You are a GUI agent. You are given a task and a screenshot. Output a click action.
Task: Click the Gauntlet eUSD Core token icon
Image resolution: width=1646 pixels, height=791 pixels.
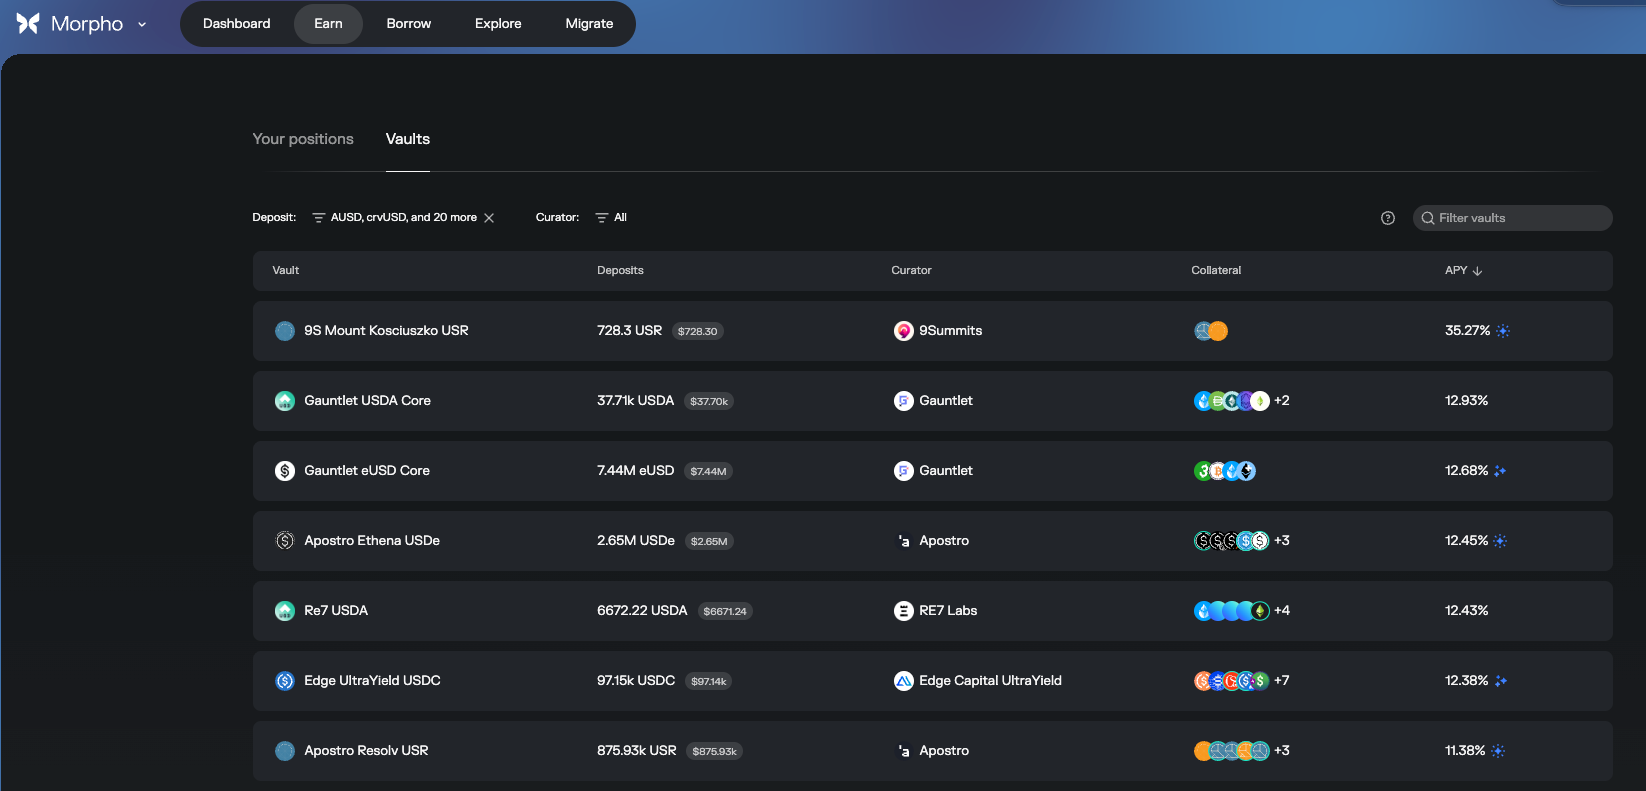click(x=285, y=471)
